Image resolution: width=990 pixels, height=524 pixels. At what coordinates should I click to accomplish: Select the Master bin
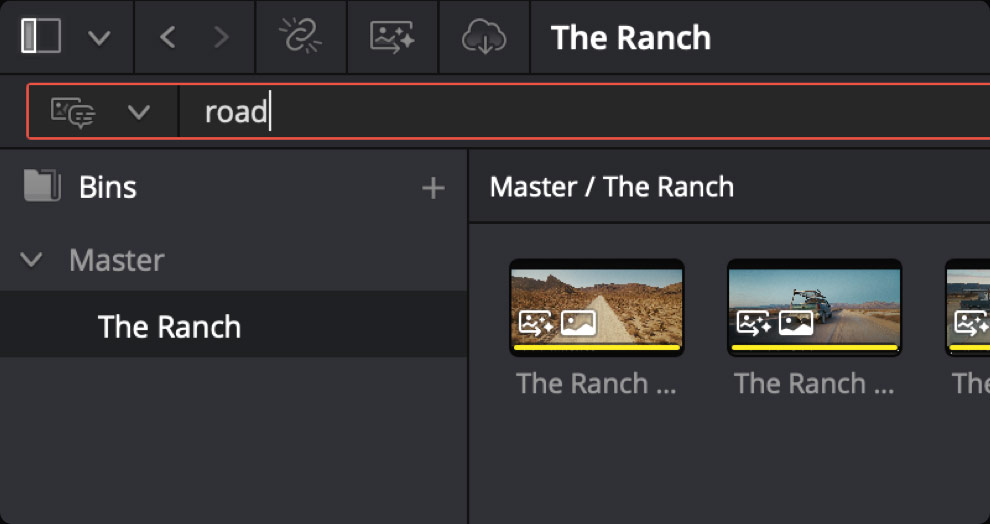click(x=117, y=259)
